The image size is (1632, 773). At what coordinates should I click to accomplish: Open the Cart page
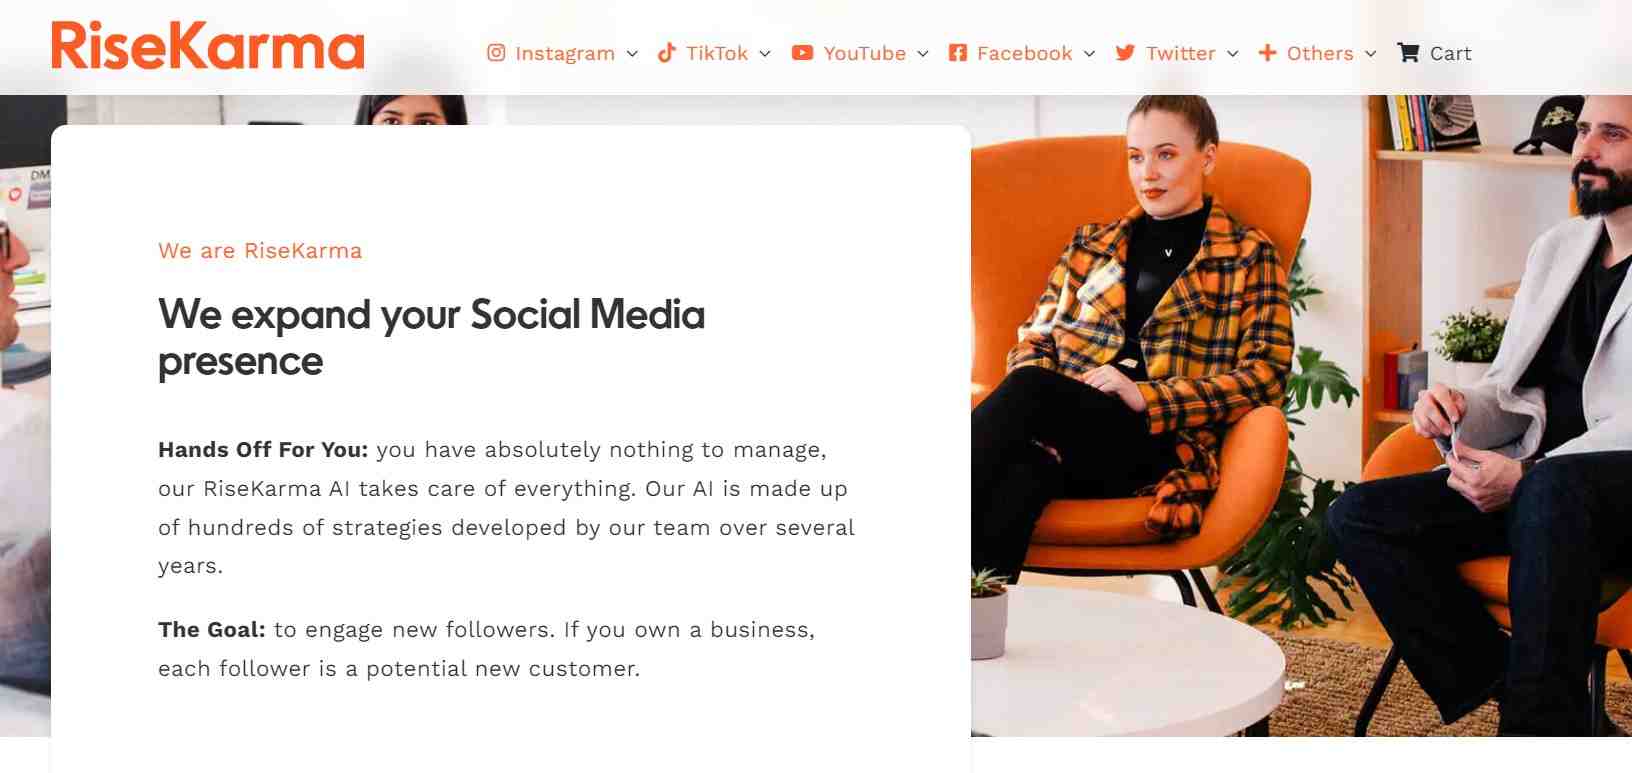click(x=1450, y=53)
